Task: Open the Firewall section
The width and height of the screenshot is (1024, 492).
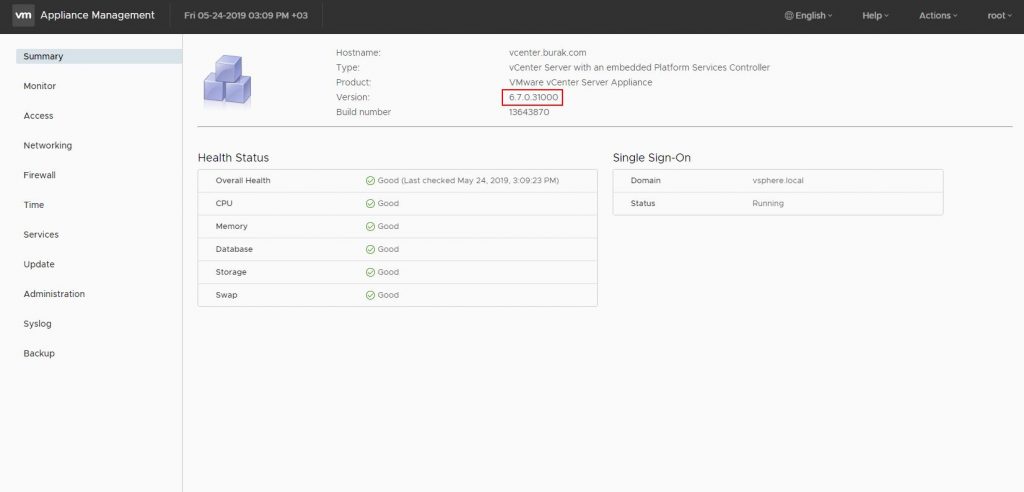Action: tap(39, 175)
